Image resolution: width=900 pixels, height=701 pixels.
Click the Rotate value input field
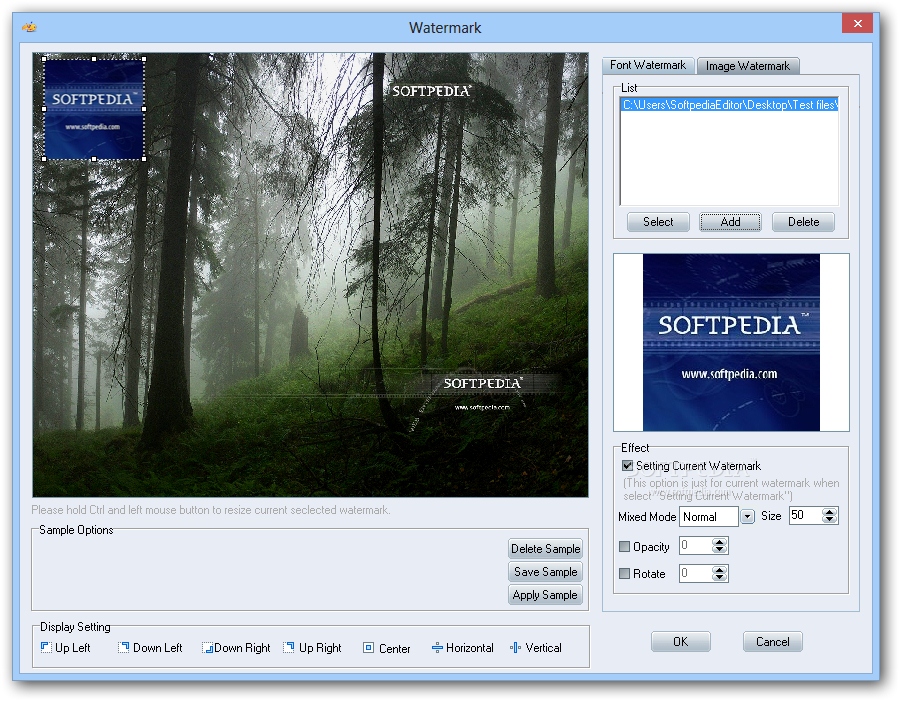(696, 573)
